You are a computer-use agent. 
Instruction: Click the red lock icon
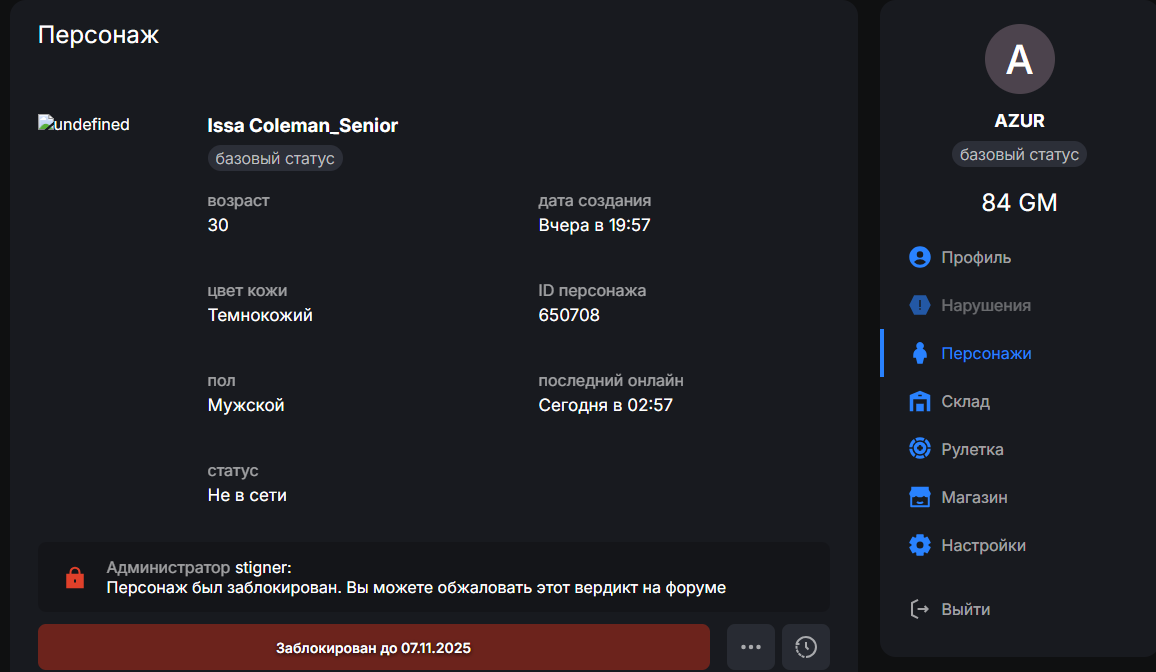74,578
